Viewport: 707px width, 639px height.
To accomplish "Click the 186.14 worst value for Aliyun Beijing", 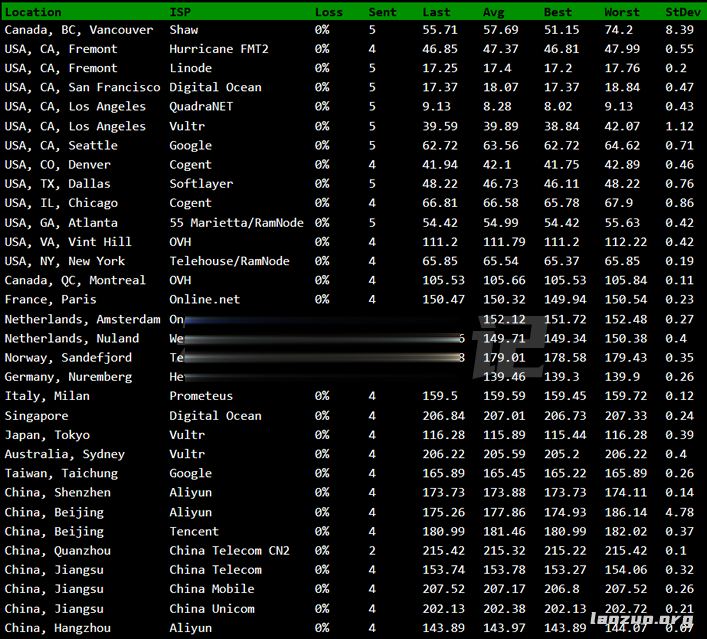I will 626,512.
